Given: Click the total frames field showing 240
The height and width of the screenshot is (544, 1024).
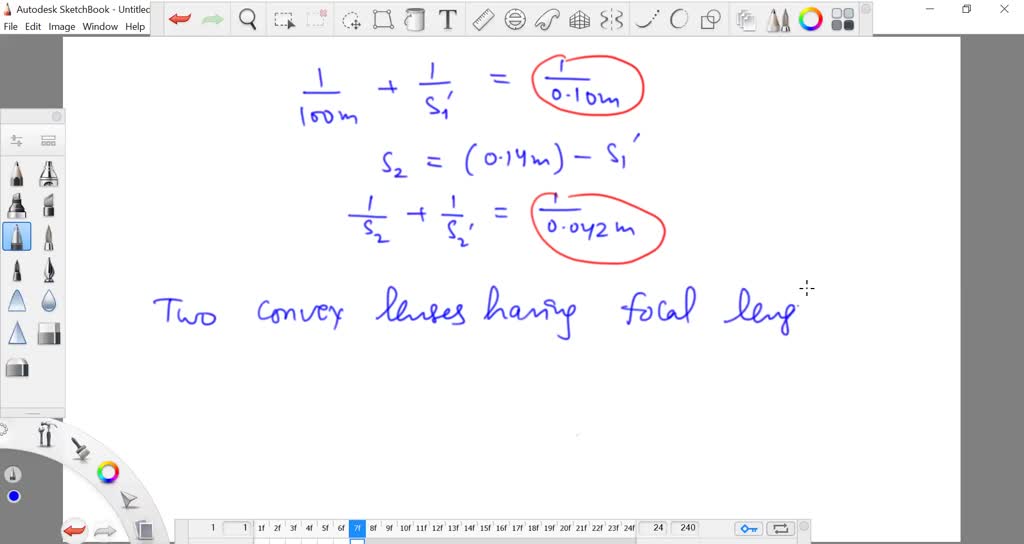Looking at the screenshot, I should click(685, 528).
